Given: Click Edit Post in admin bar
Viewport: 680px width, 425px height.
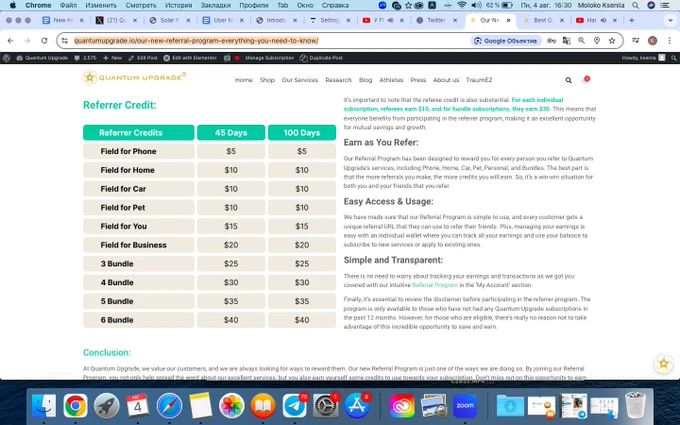Looking at the screenshot, I should (x=144, y=58).
